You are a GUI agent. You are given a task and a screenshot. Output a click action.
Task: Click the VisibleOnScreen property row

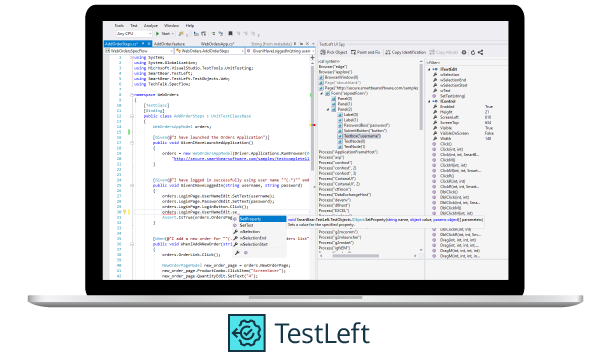467,133
